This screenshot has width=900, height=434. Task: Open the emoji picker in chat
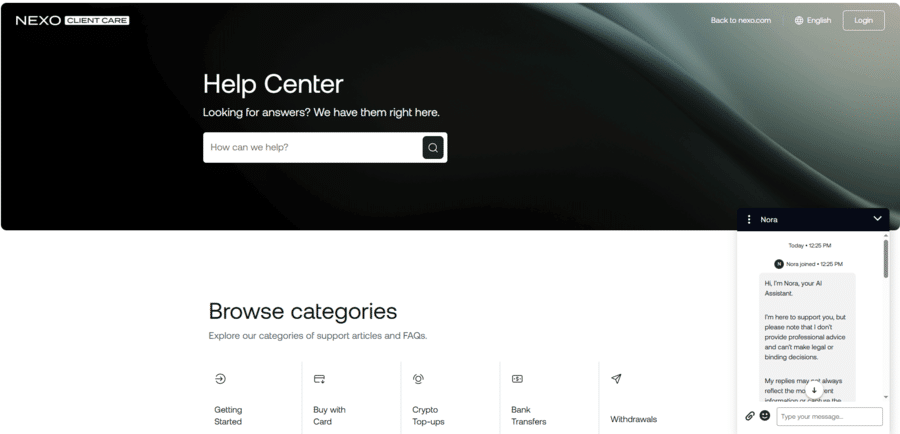[x=765, y=416]
